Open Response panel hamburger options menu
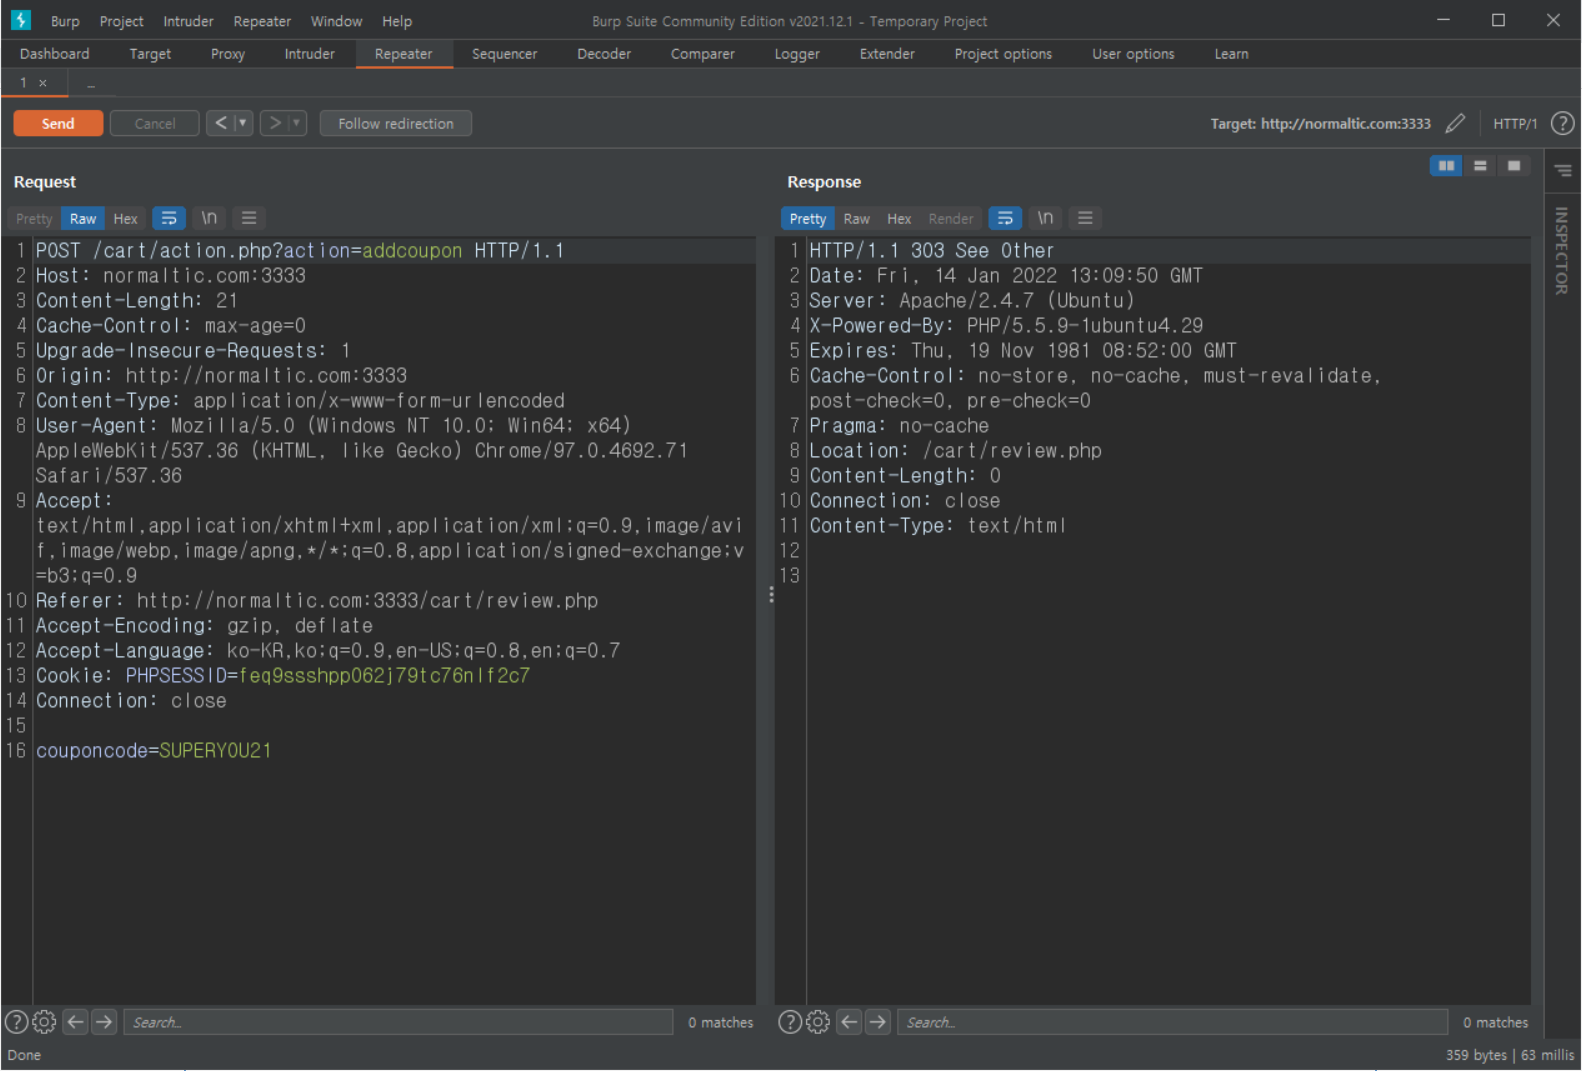This screenshot has width=1582, height=1071. pyautogui.click(x=1085, y=218)
